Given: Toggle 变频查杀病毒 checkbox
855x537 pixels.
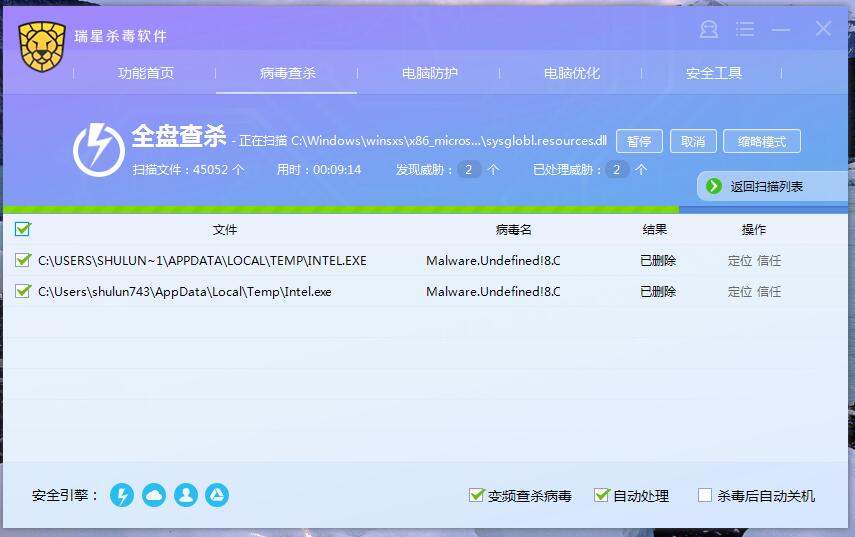Looking at the screenshot, I should tap(477, 495).
